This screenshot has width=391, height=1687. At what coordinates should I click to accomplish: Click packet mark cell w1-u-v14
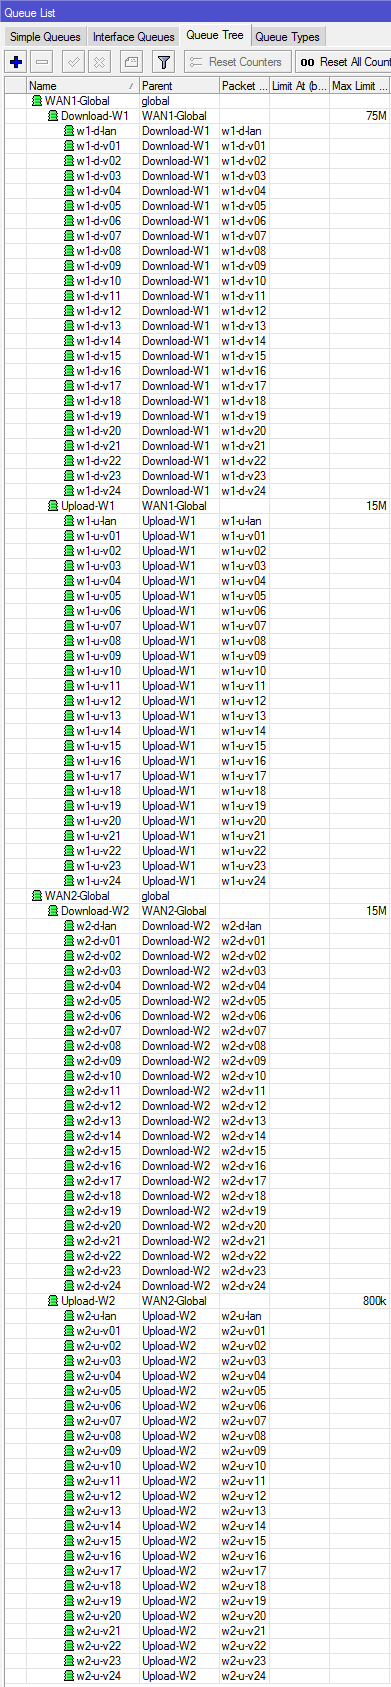244,731
